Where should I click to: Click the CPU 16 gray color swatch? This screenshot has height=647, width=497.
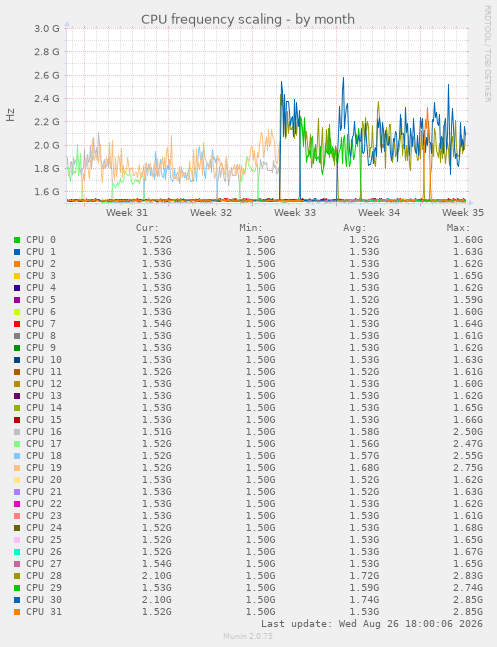point(17,432)
